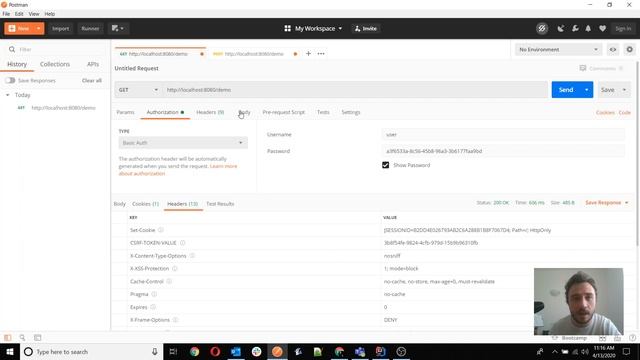This screenshot has width=640, height=360.
Task: Open the Postman console icon
Action: click(38, 338)
